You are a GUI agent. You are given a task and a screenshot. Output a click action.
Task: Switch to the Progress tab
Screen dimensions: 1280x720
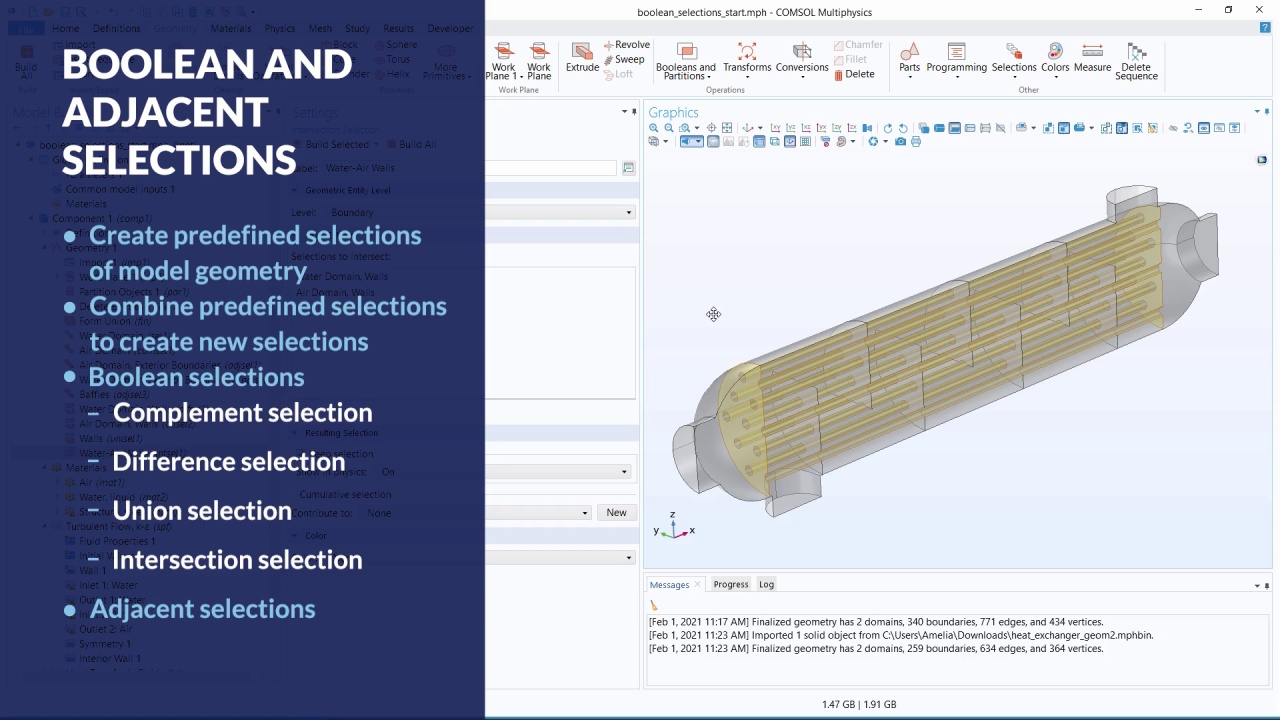(730, 584)
